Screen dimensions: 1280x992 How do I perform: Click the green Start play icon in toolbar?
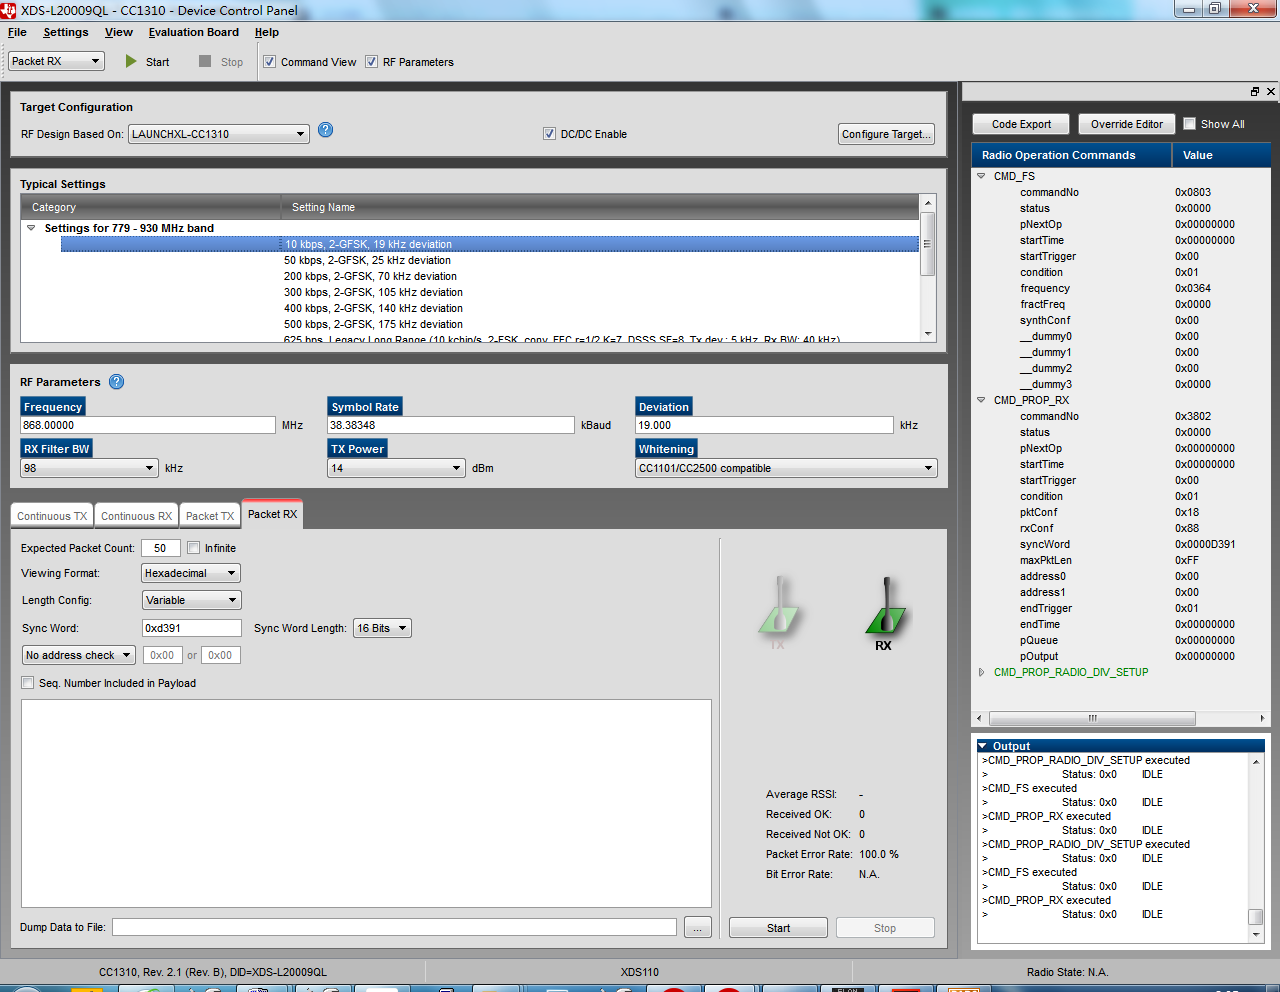(131, 61)
